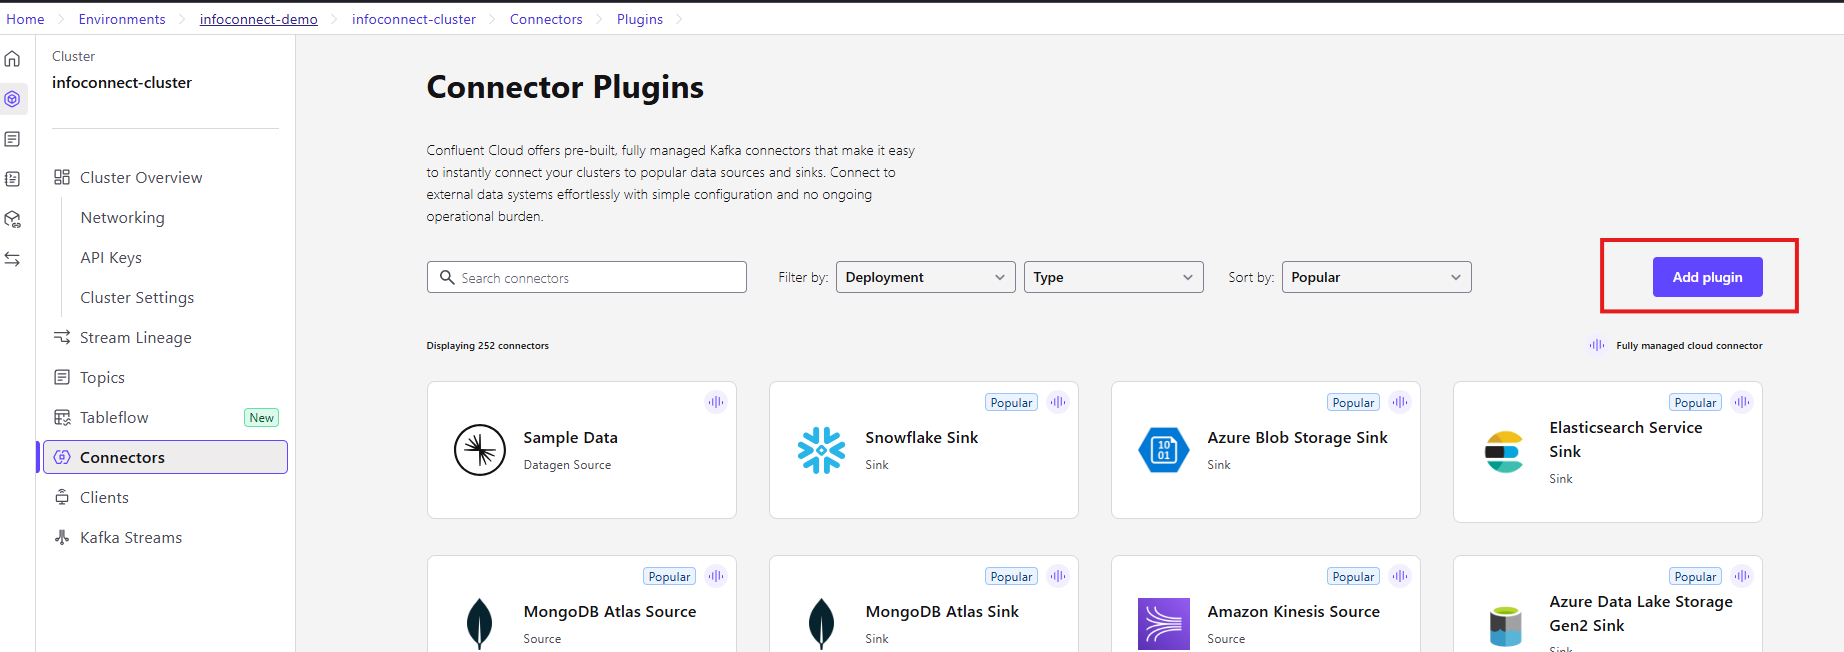The height and width of the screenshot is (652, 1844).
Task: Click the checklist notebook icon in the left rail
Action: tap(12, 179)
